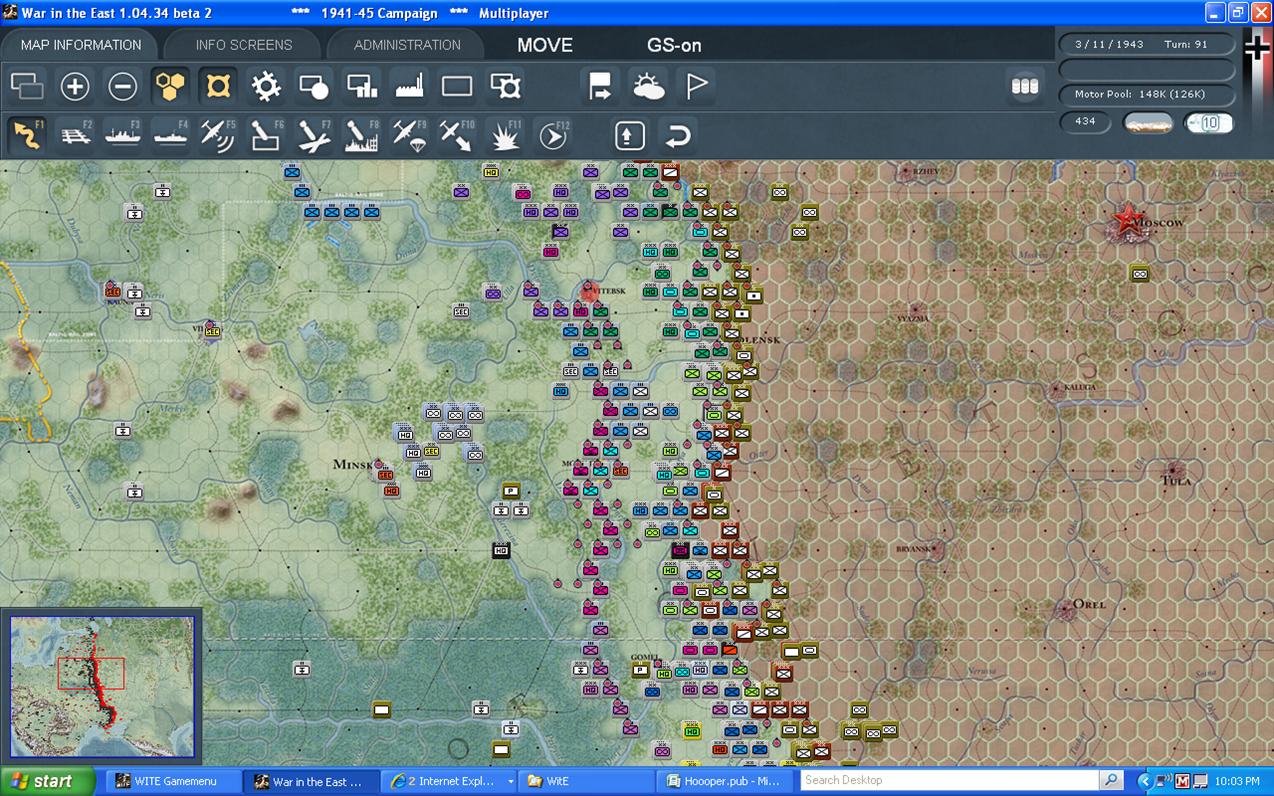Click the desktop search magnifier button
Screen dimensions: 1274x796
1111,781
